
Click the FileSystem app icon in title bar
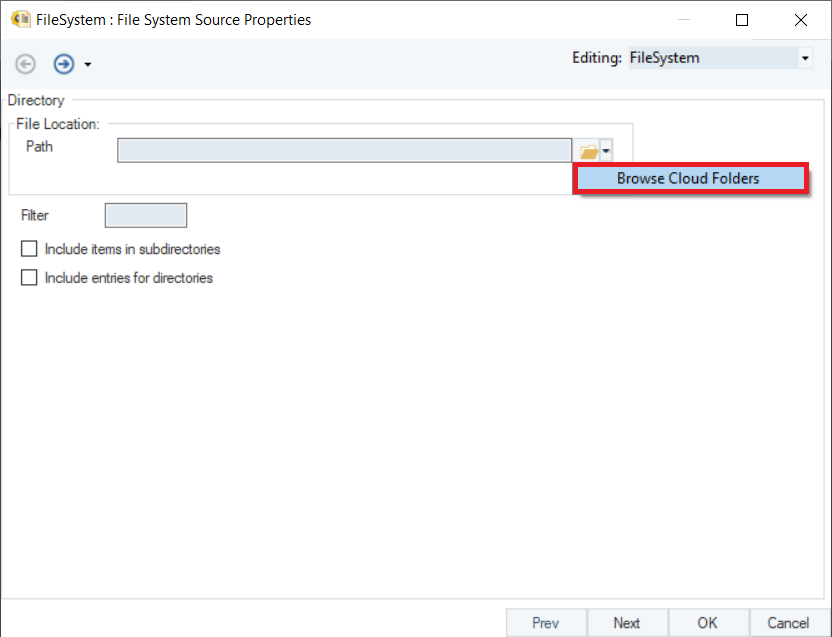click(21, 20)
